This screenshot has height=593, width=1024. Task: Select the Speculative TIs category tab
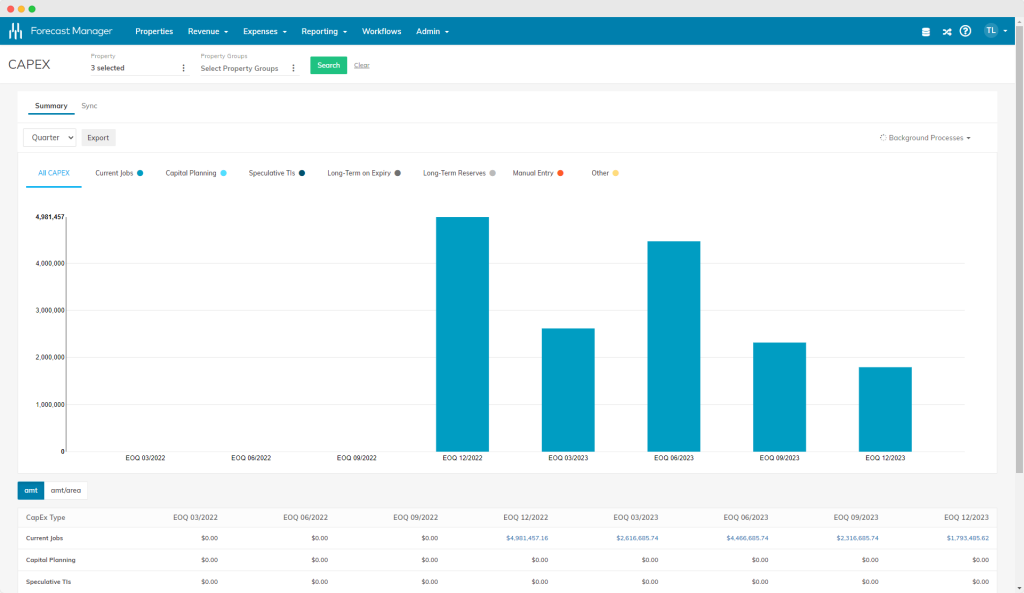[x=277, y=173]
